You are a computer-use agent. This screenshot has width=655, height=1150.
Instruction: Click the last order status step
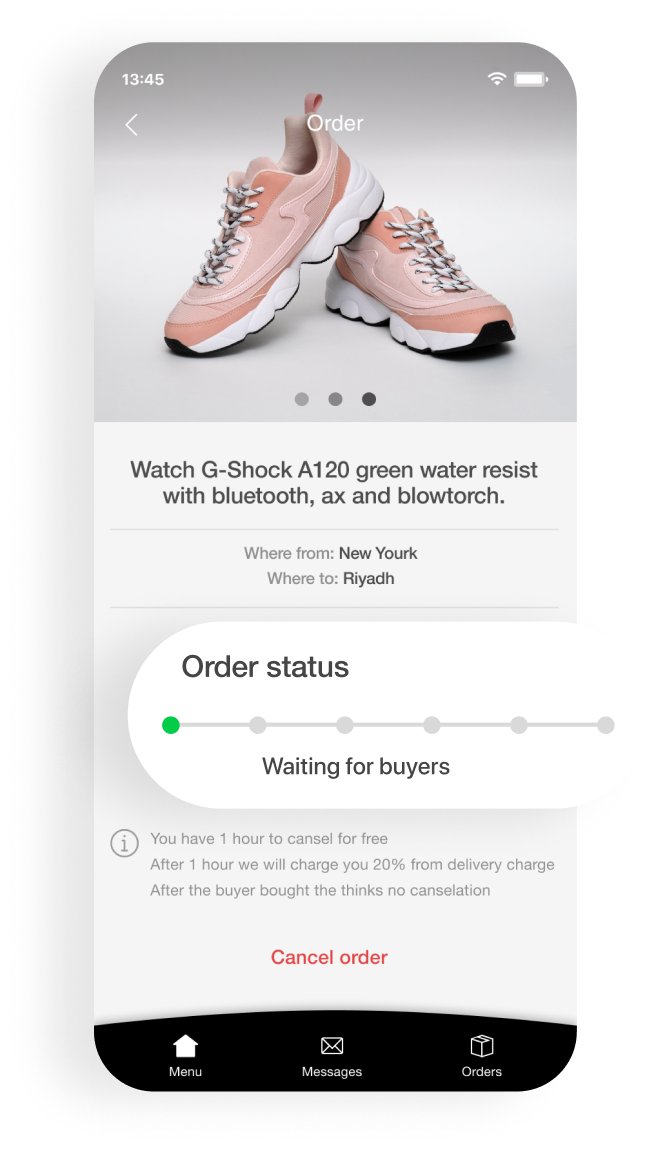tap(606, 725)
